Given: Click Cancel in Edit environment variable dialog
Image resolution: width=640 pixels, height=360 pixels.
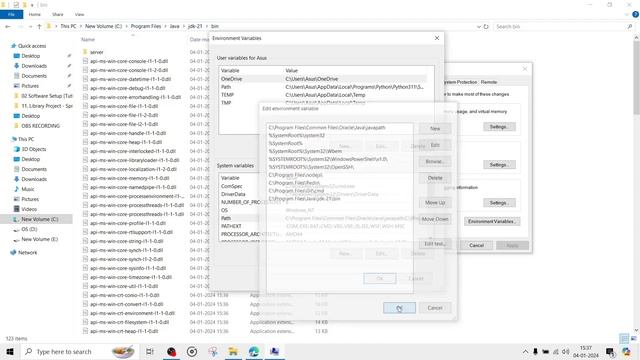Looking at the screenshot, I should pos(435,308).
